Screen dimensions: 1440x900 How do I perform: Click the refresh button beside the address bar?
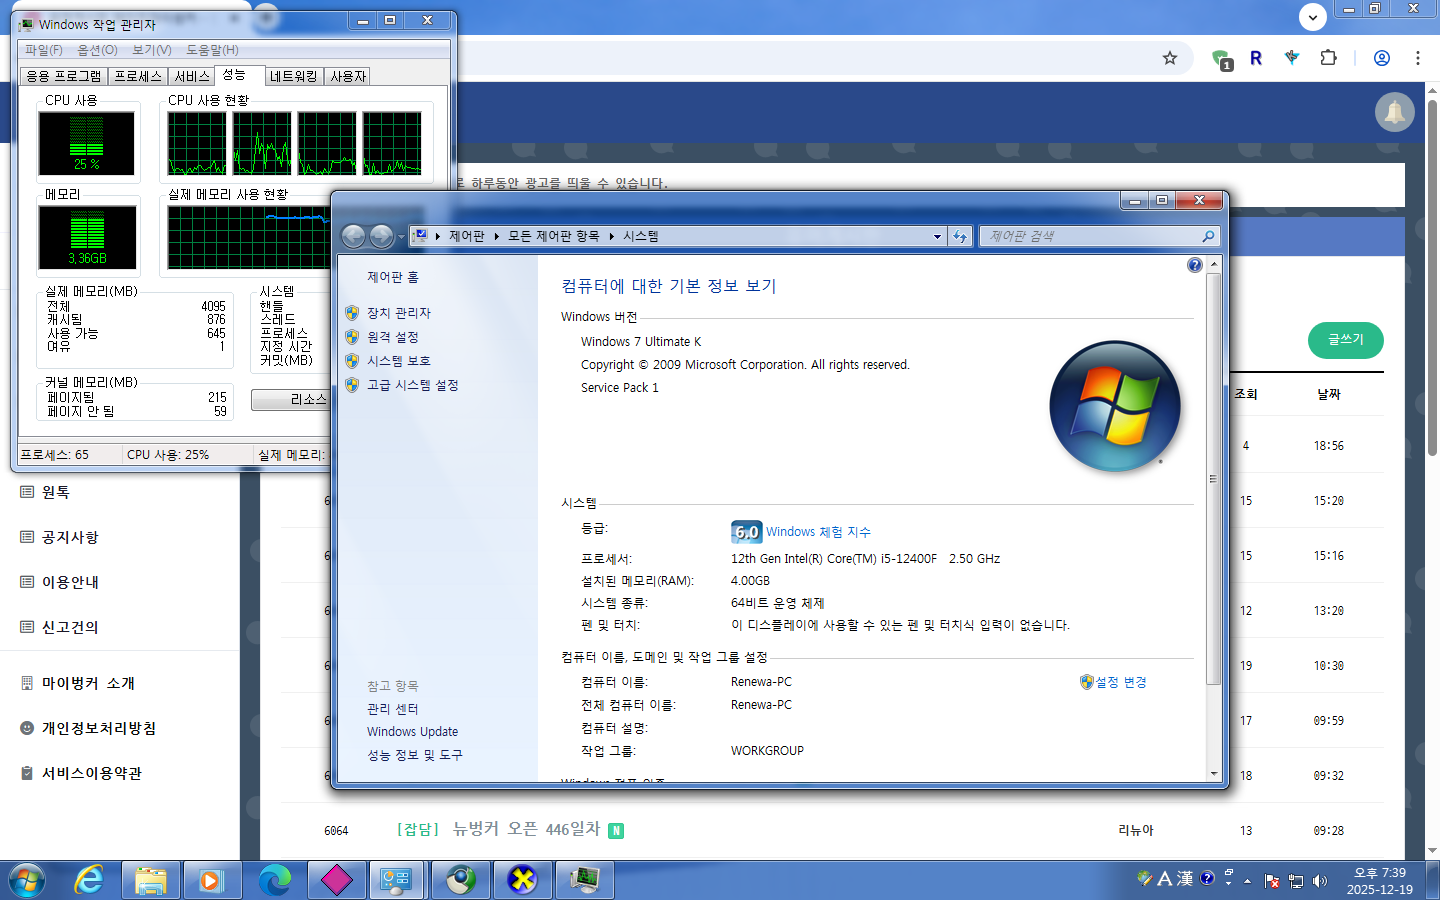pos(960,236)
